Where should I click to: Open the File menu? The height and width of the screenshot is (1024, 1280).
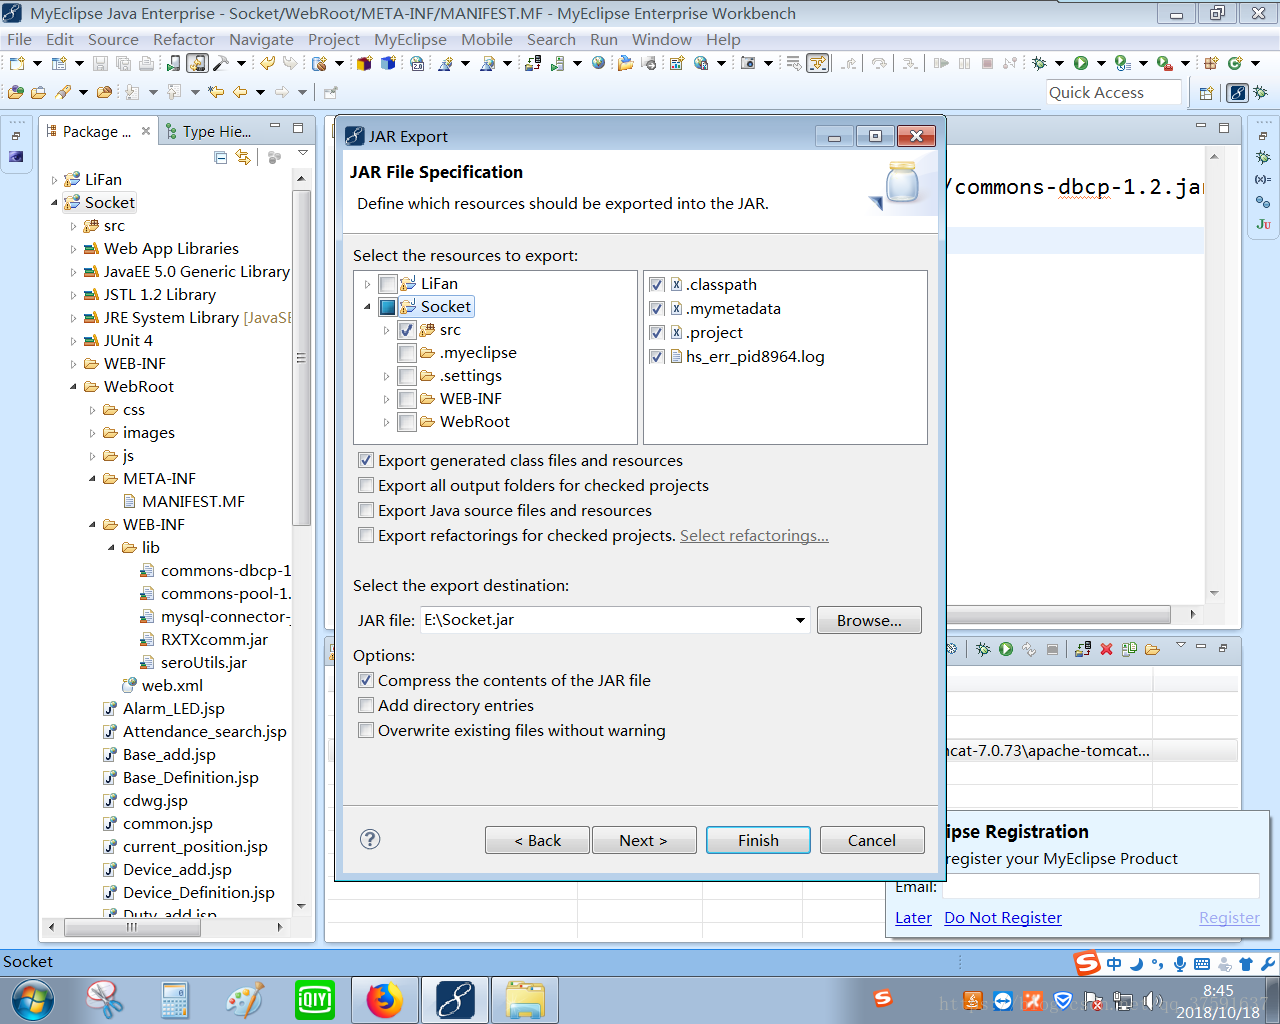(x=20, y=40)
